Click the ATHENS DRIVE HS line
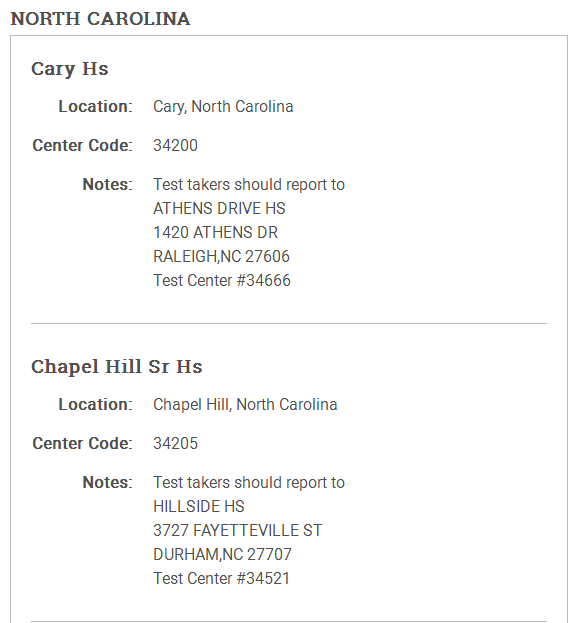This screenshot has height=623, width=576. click(x=219, y=209)
